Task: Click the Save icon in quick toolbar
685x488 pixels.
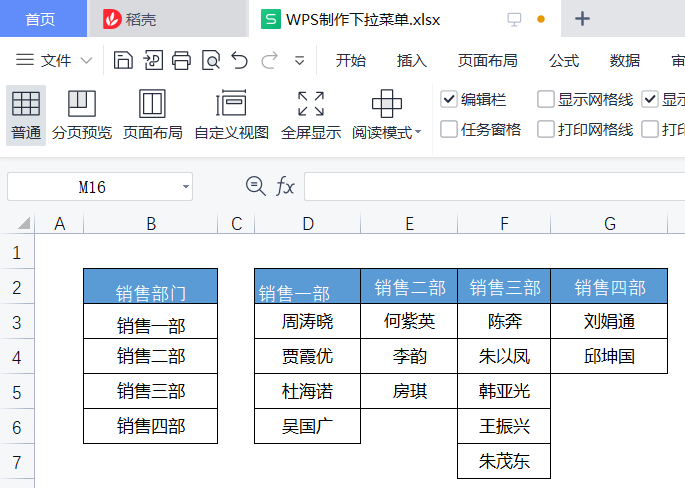Action: click(123, 60)
